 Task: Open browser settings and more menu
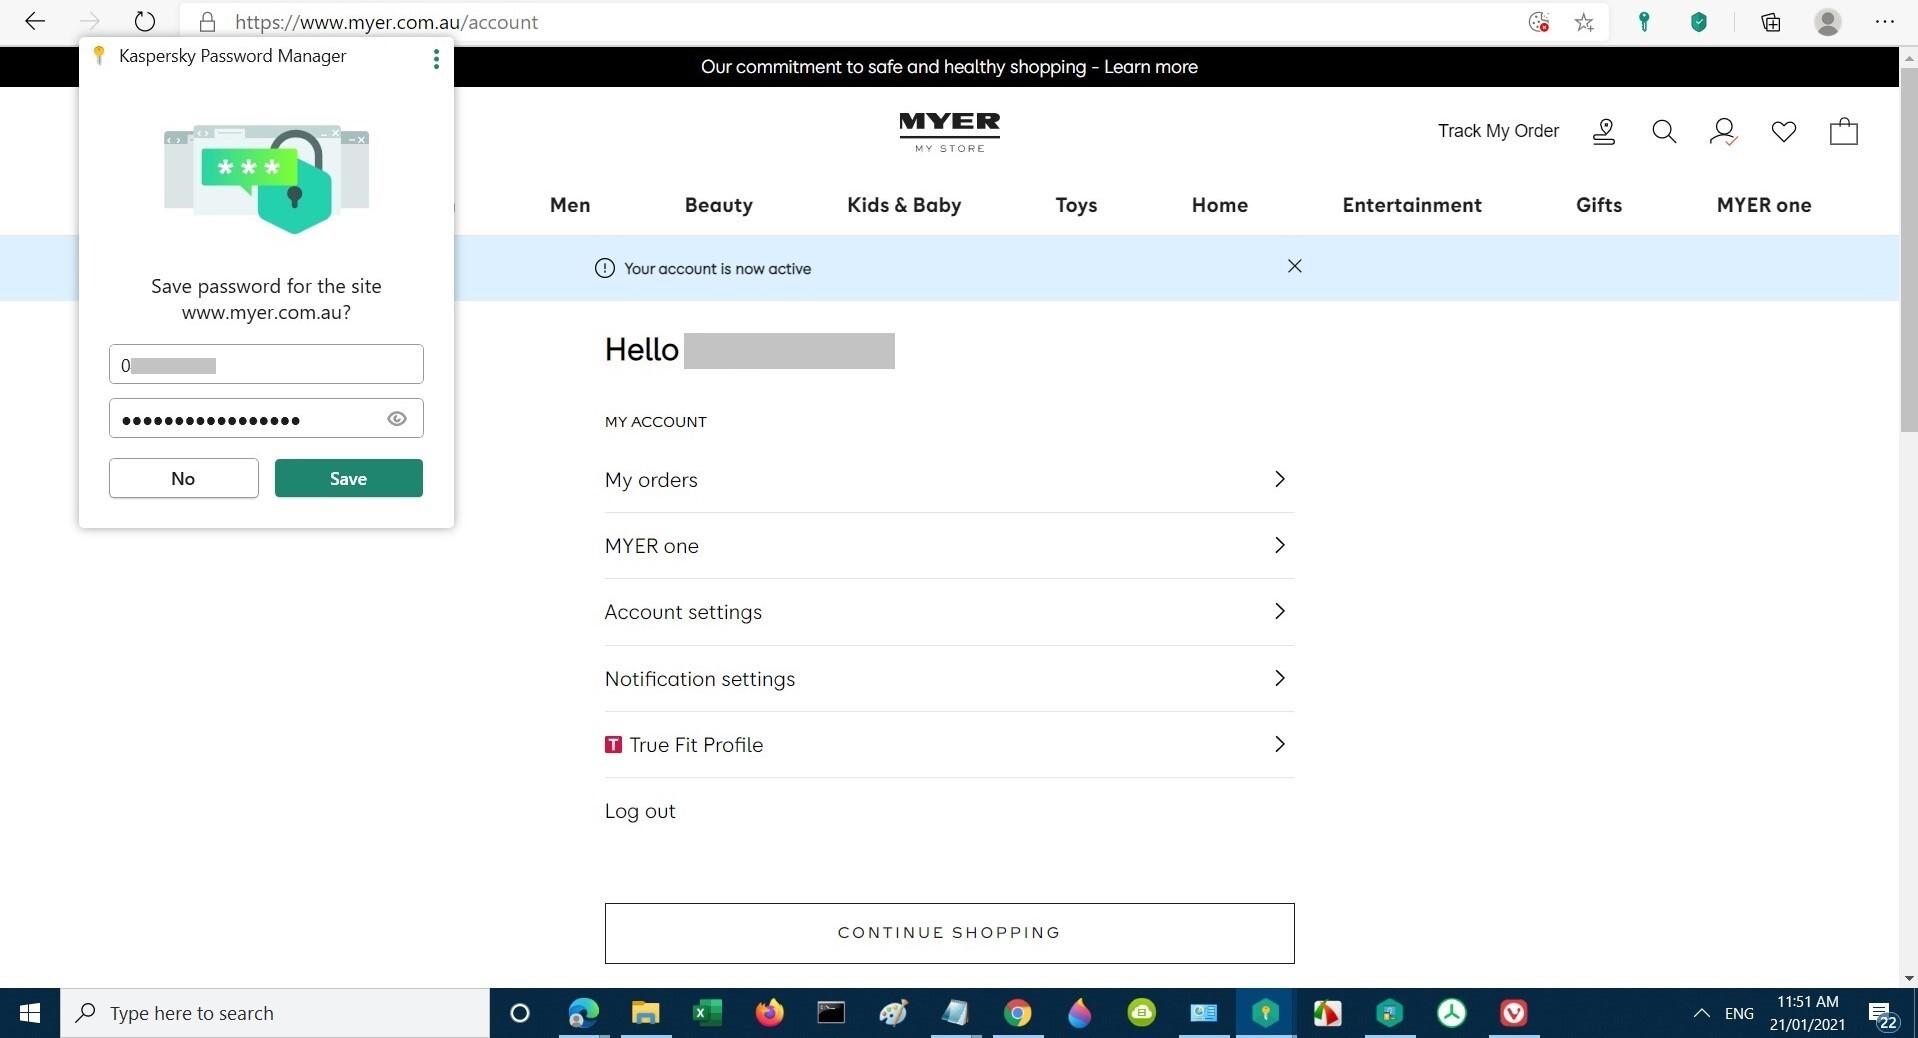[x=1885, y=22]
